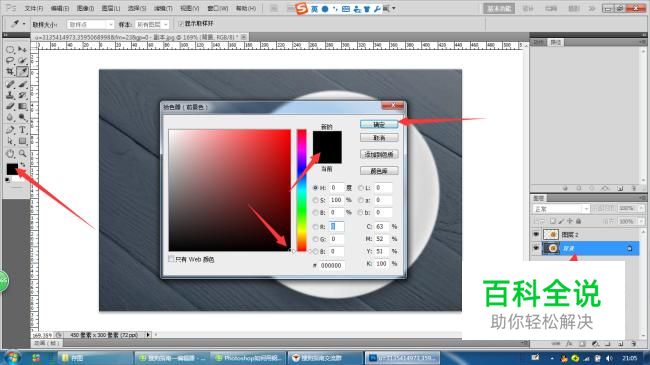Hide 图层 2 layer with eye icon
The image size is (650, 365).
tap(536, 235)
